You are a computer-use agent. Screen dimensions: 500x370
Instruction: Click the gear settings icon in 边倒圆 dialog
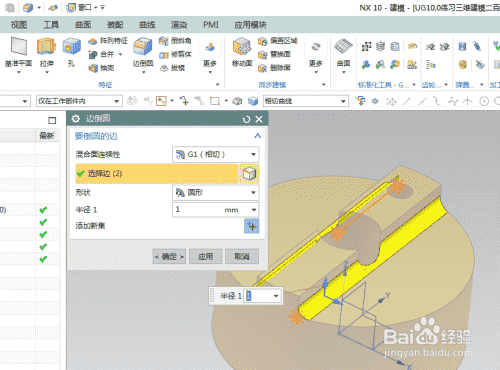tap(76, 119)
